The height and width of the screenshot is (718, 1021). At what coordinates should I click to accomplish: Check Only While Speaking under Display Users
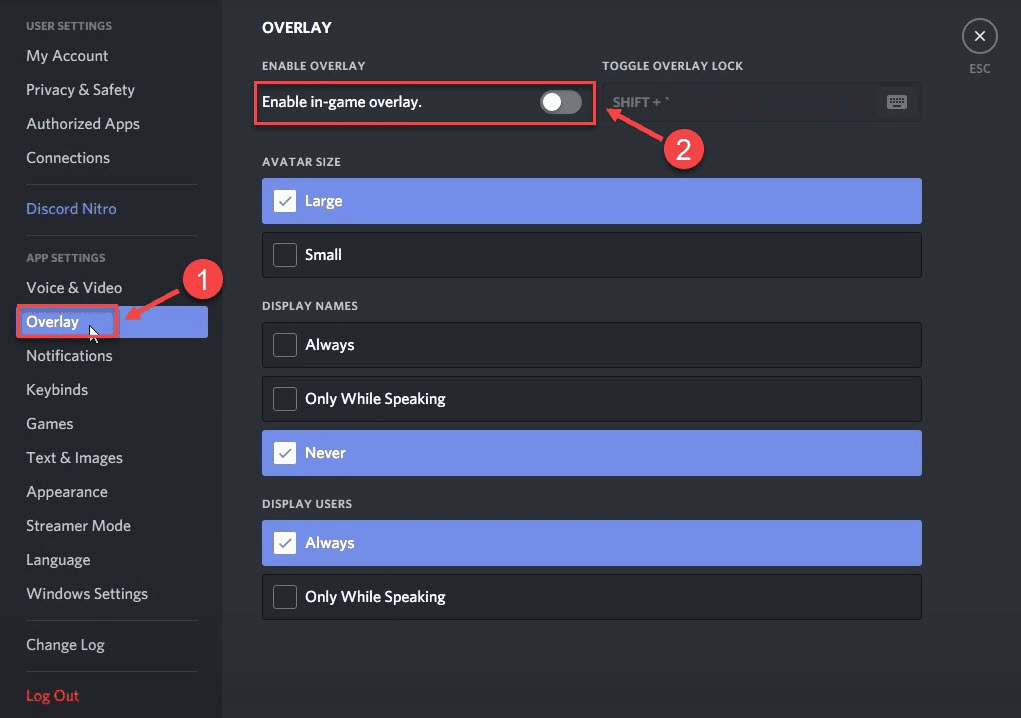coord(284,596)
